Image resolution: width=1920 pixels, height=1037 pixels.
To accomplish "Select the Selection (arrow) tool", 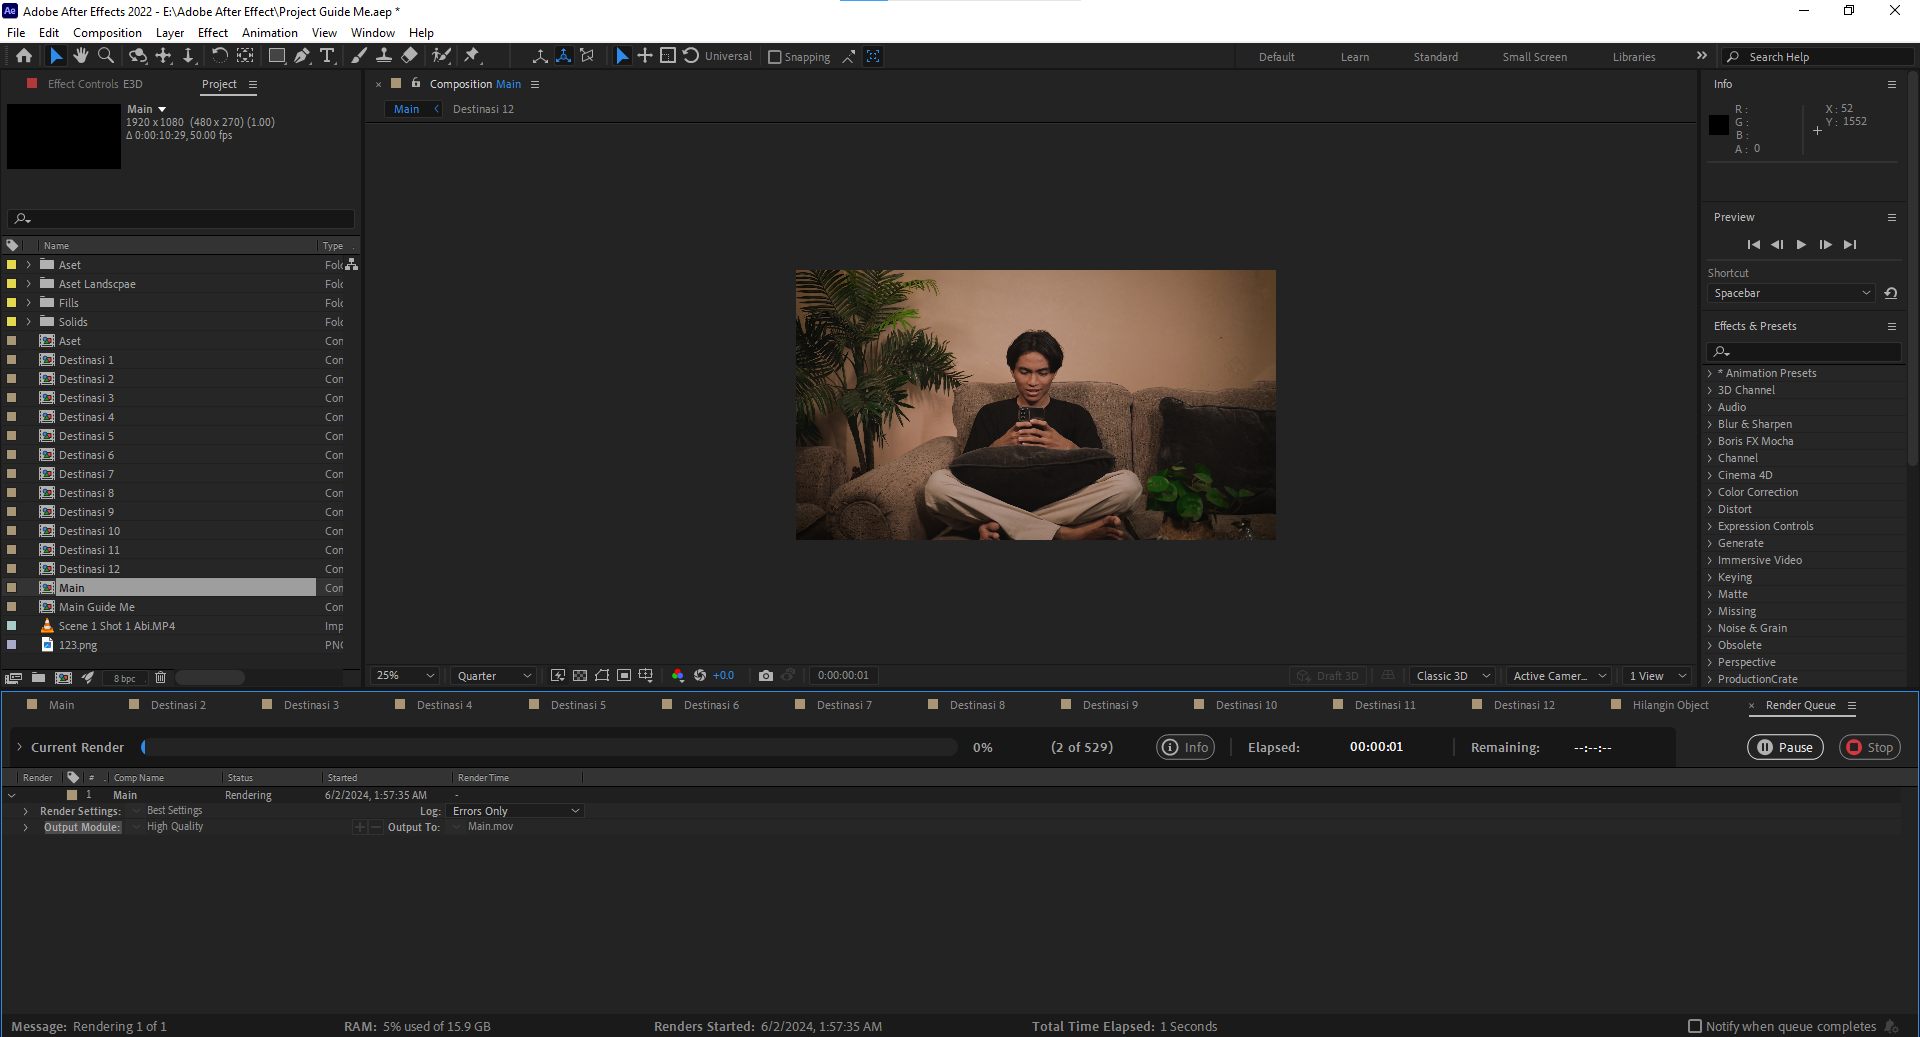I will coord(56,56).
